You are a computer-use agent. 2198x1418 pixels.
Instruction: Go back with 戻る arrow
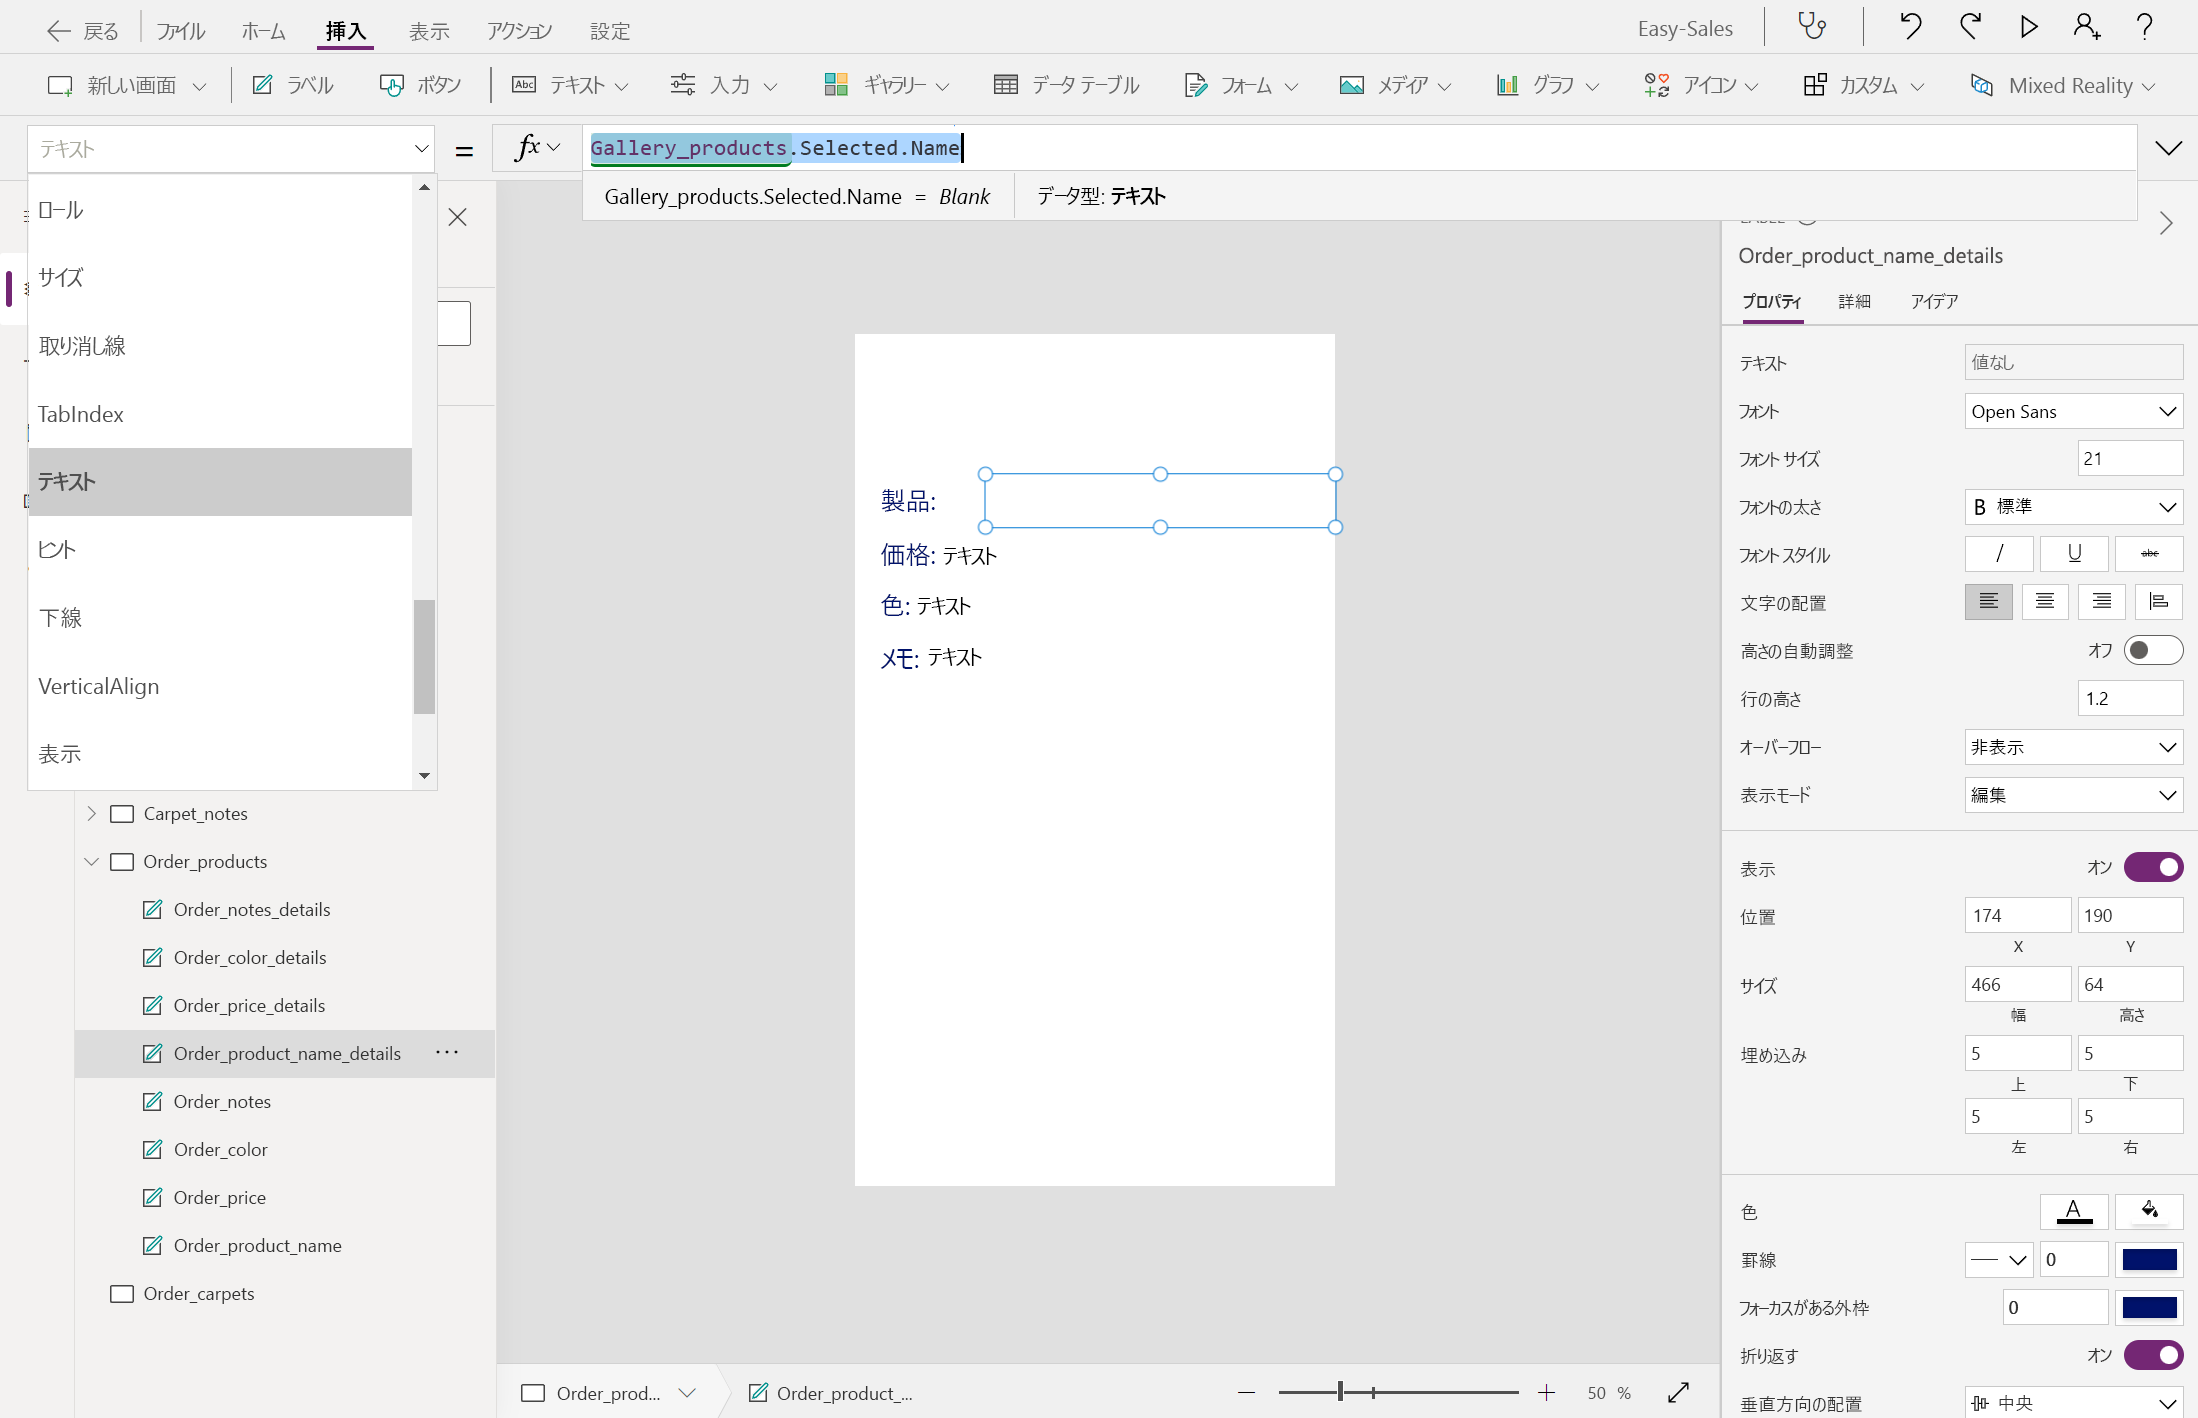point(82,31)
